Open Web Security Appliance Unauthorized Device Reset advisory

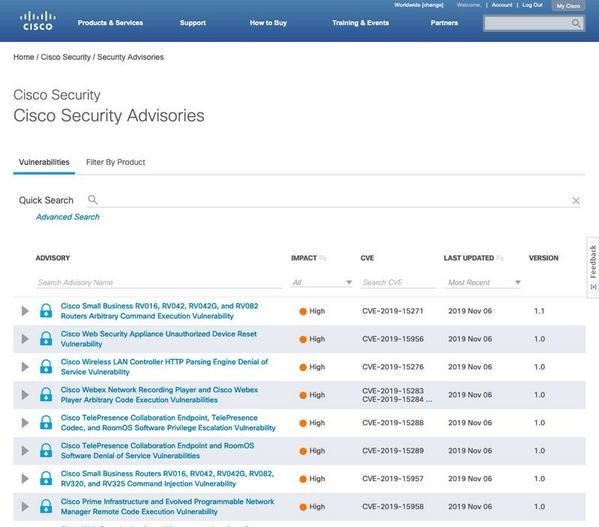coord(159,339)
